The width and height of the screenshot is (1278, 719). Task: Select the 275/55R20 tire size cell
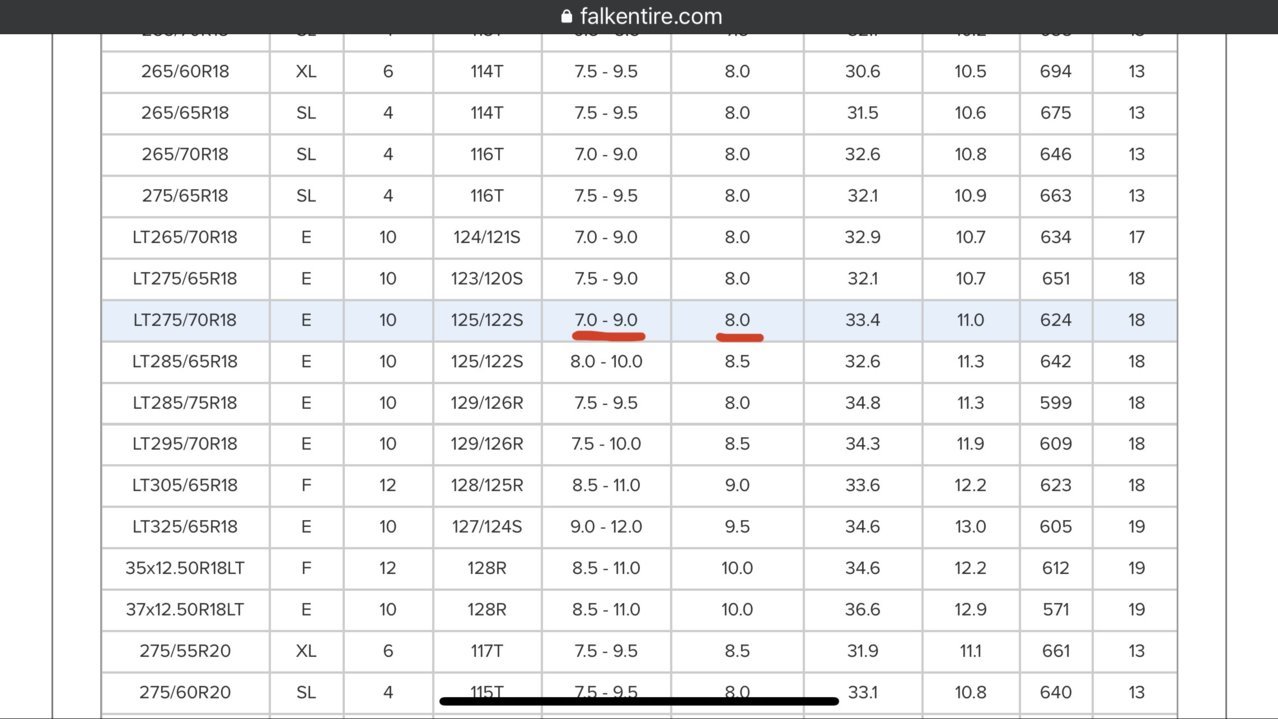click(185, 651)
